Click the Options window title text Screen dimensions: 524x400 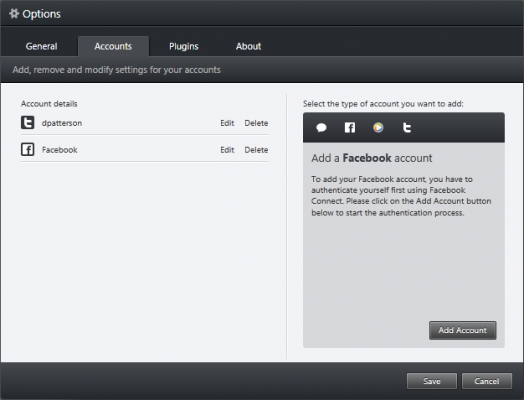pyautogui.click(x=41, y=14)
